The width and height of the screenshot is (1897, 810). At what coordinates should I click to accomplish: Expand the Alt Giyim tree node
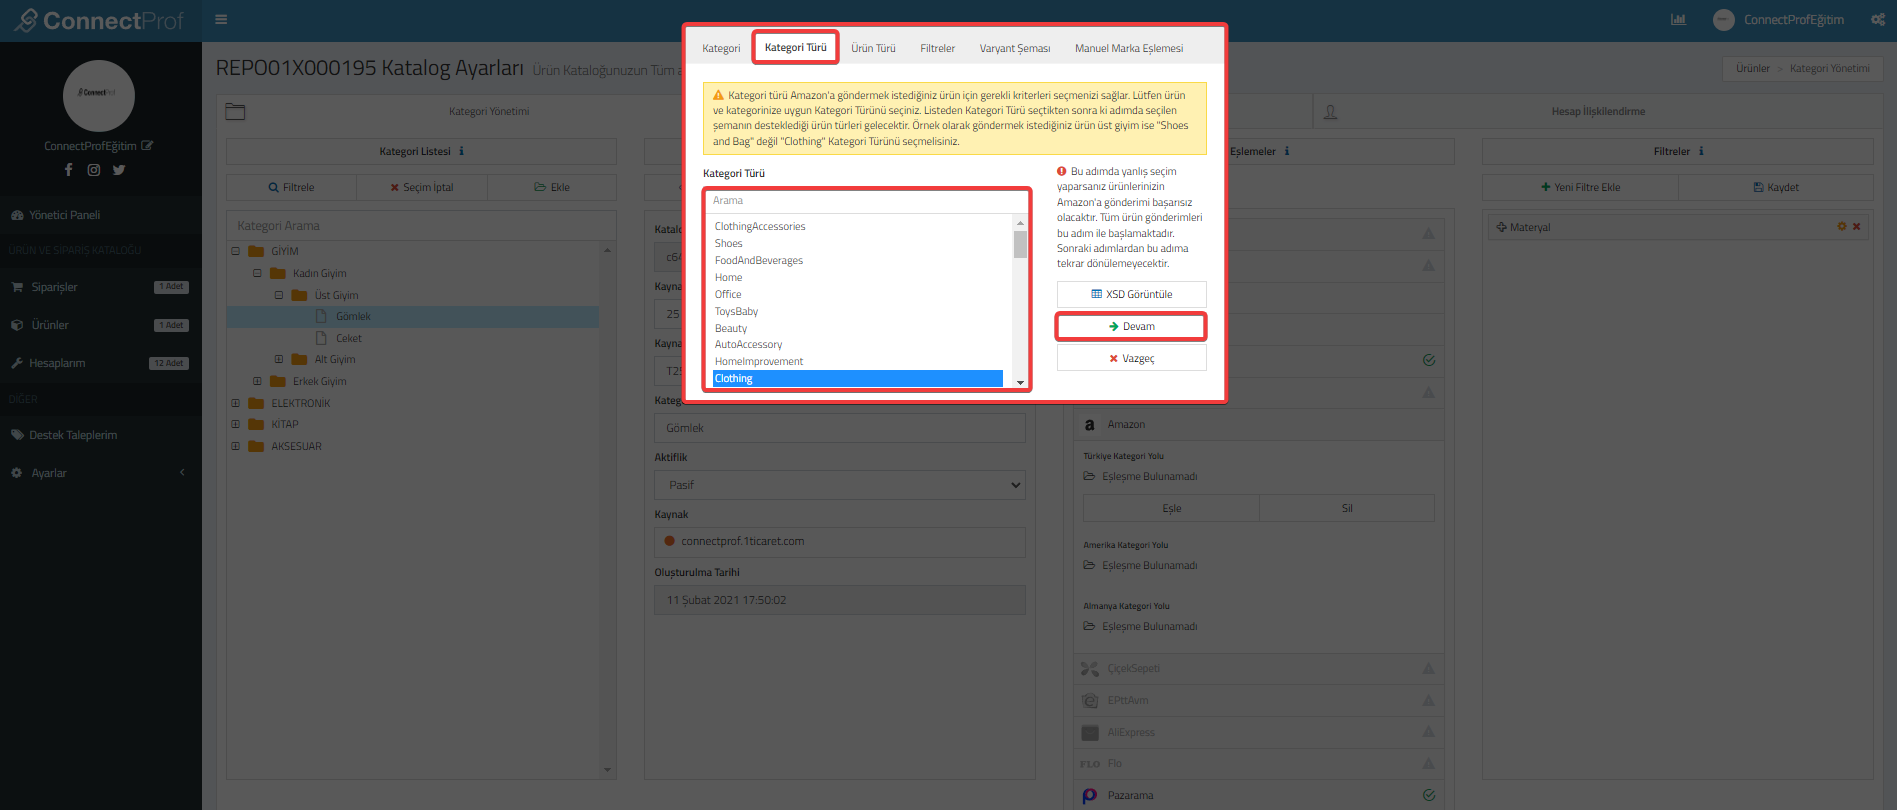point(279,359)
